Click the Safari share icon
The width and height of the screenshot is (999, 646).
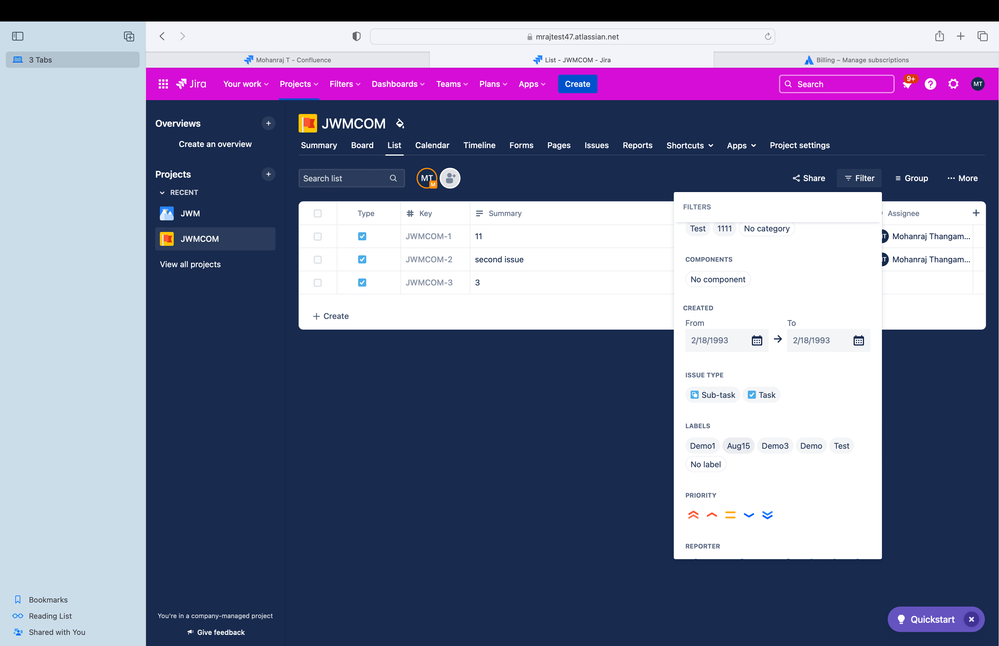(x=939, y=36)
